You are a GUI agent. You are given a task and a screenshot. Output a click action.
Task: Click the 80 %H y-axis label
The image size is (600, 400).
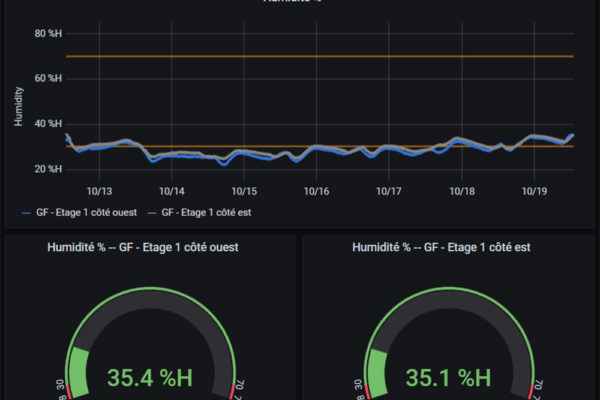click(x=48, y=34)
